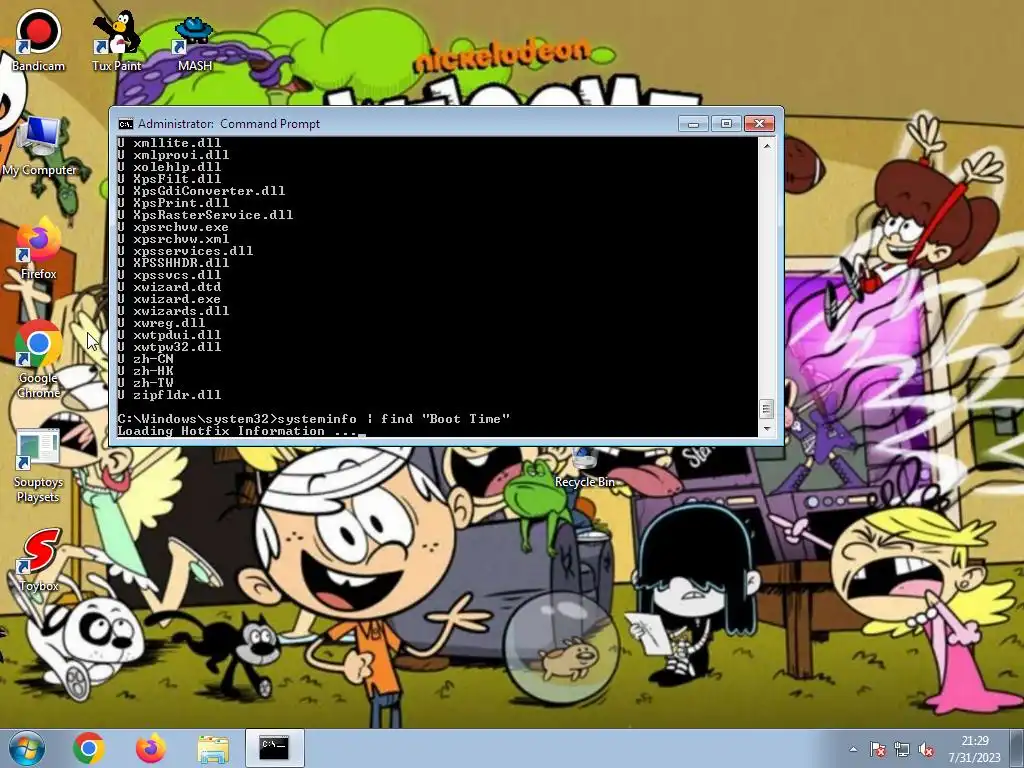
Task: Click the zh-CN line
Action: coord(146,359)
